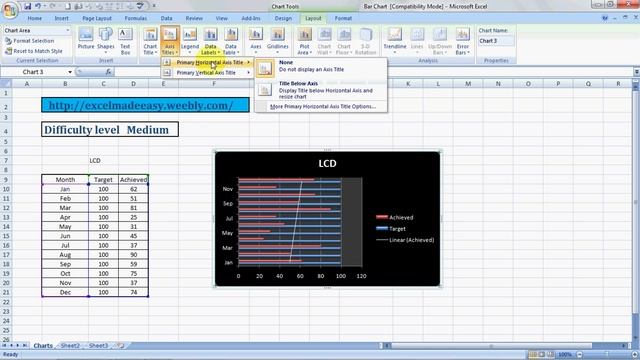Click the Chart Name input field
This screenshot has width=640, height=360.
496,41
